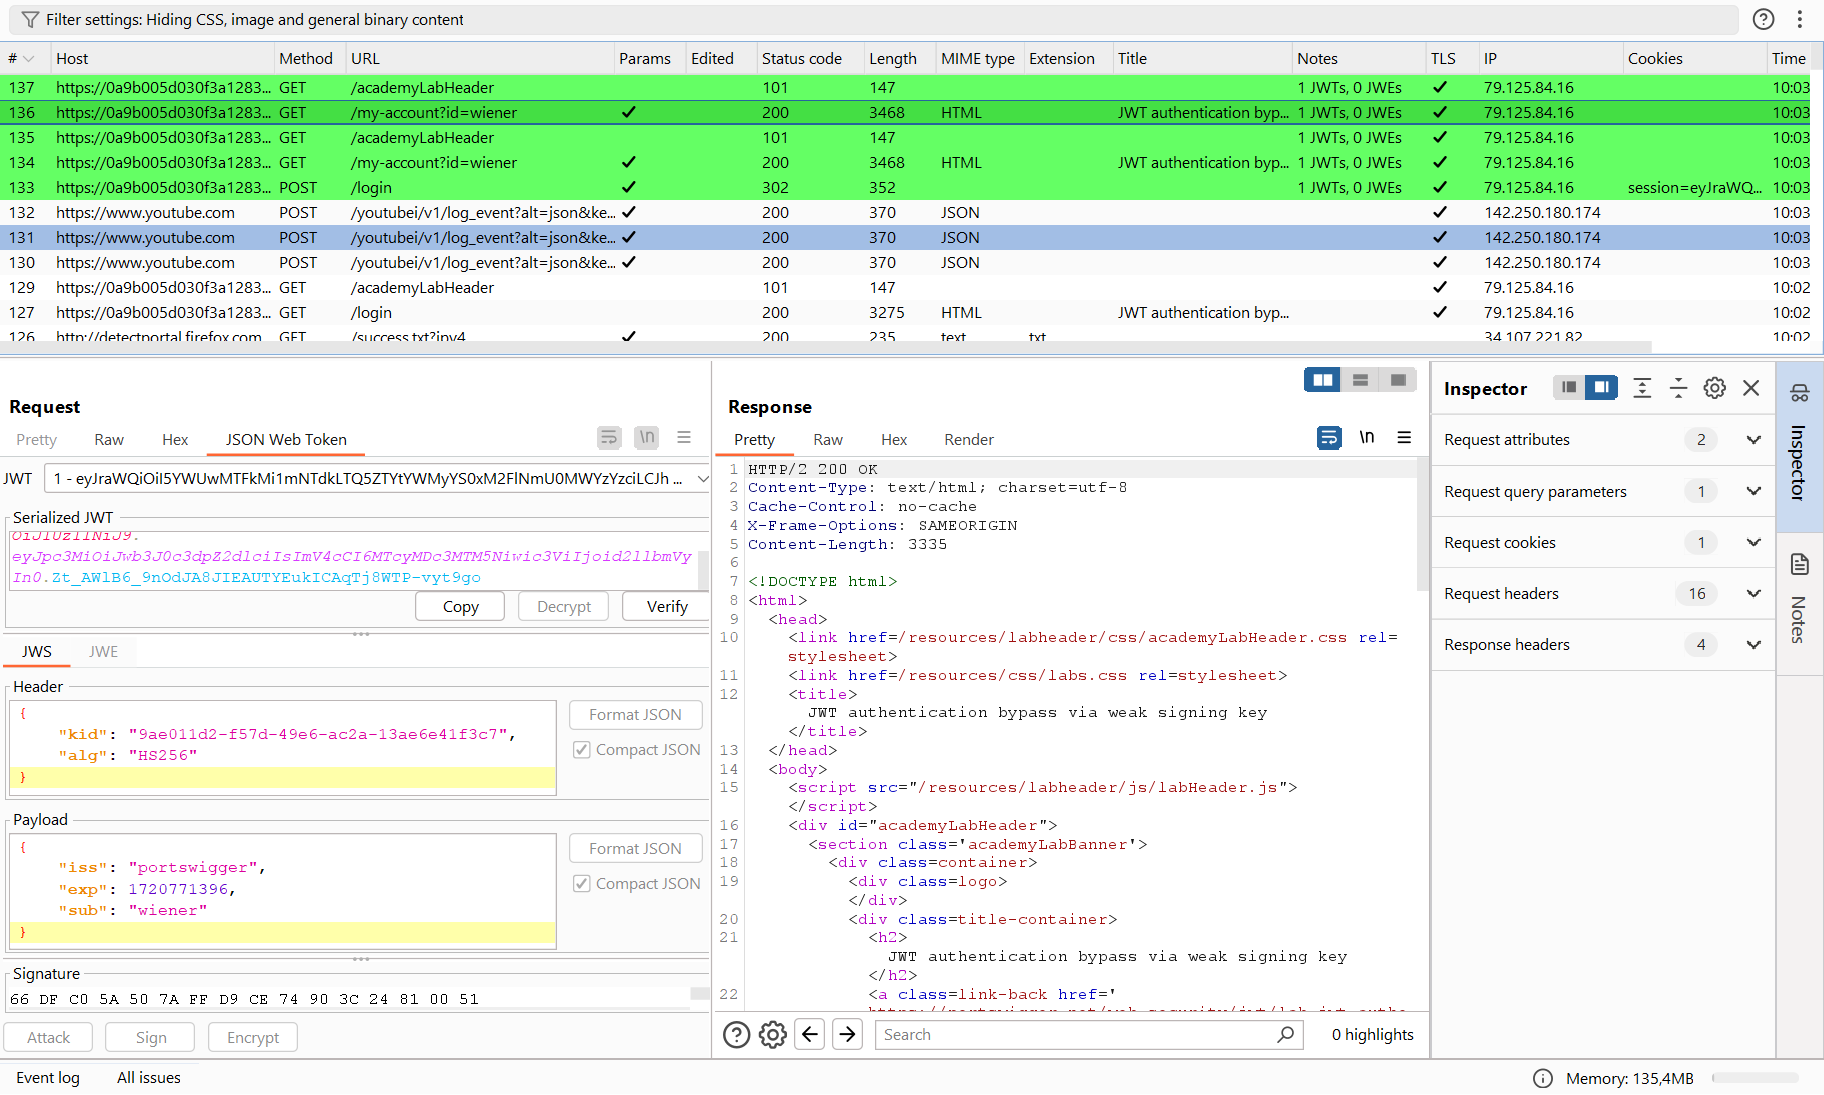Click the Attack button
The image size is (1824, 1095).
(x=48, y=1038)
